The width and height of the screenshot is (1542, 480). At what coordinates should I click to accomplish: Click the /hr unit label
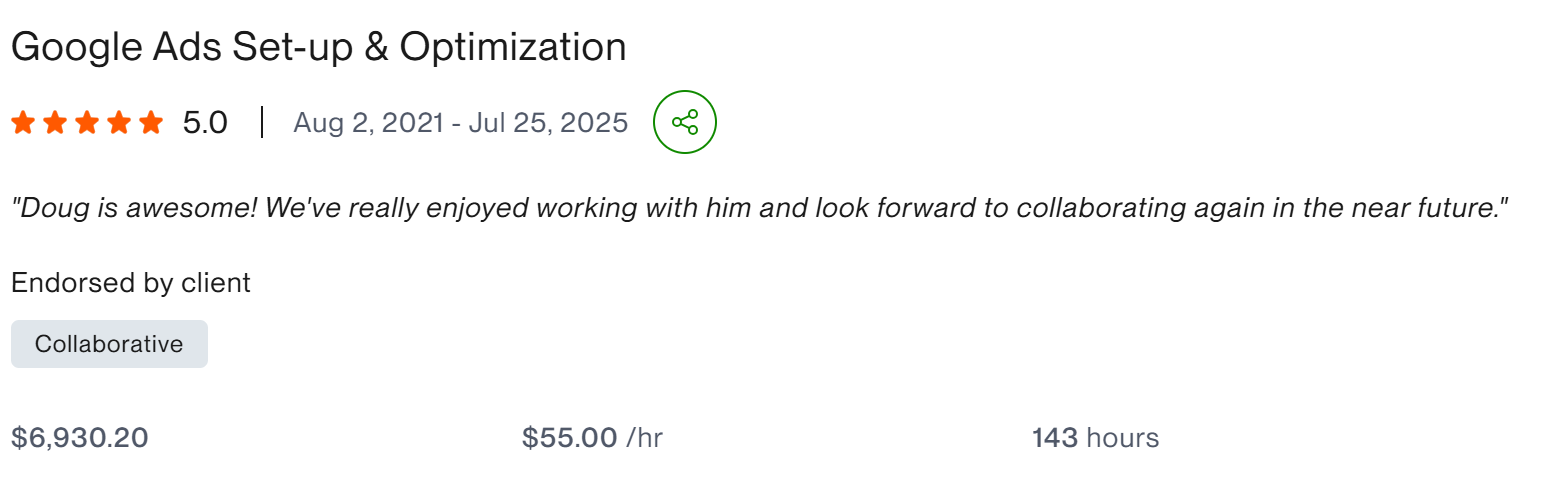[644, 438]
